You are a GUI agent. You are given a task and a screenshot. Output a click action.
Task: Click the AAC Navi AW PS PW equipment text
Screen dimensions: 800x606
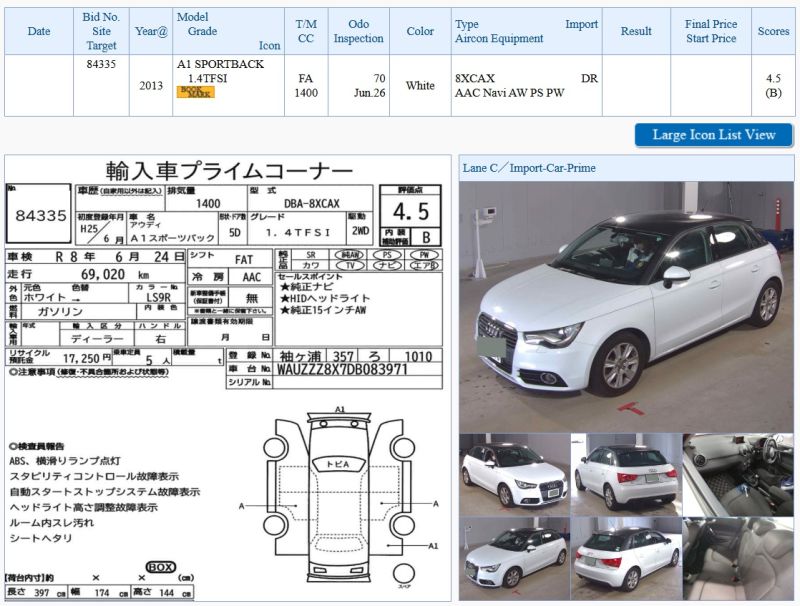tap(510, 93)
